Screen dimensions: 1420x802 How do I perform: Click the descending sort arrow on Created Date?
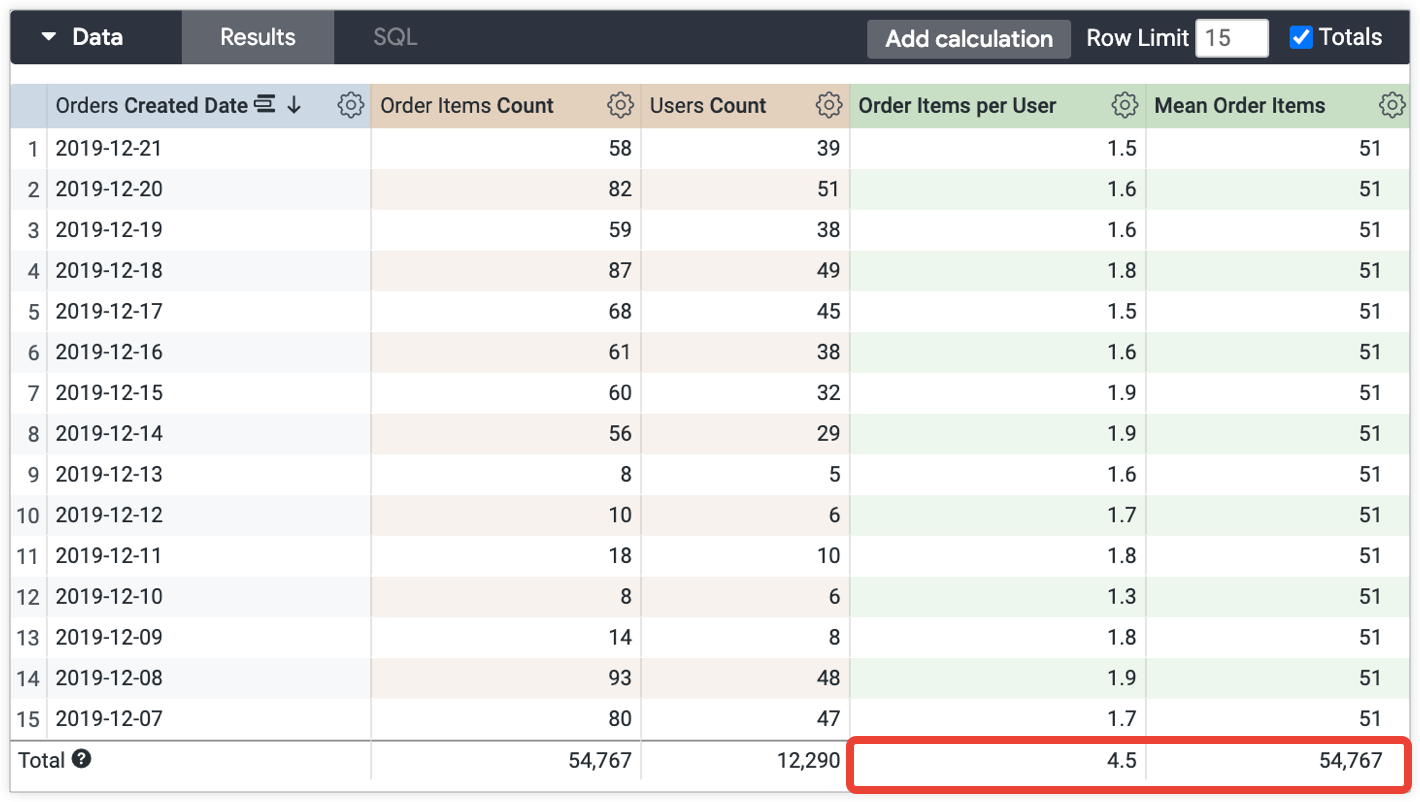pyautogui.click(x=294, y=105)
